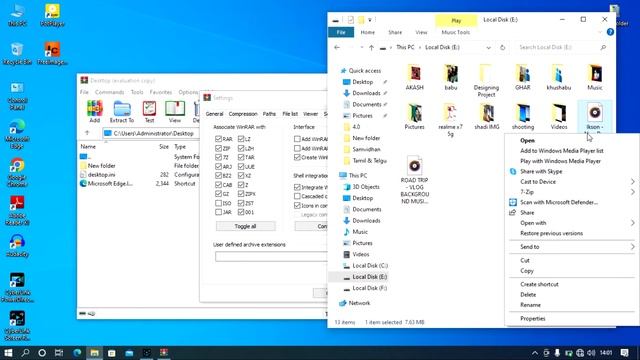Viewport: 640px width, 360px height.
Task: Refresh the Local Disk (E:) view
Action: [502, 47]
